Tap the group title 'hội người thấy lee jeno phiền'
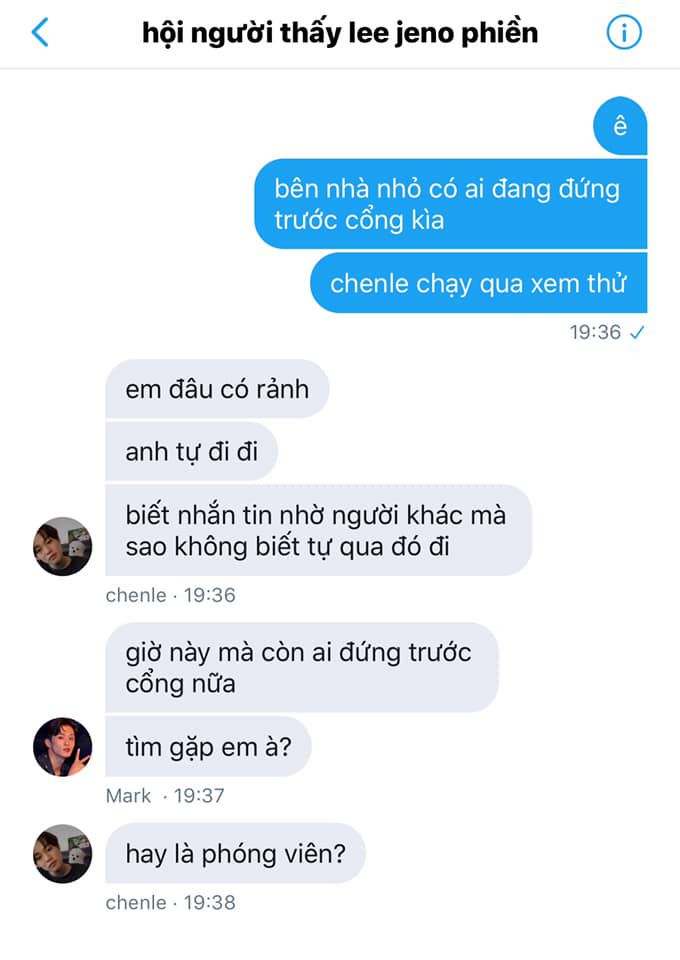 coord(340,33)
